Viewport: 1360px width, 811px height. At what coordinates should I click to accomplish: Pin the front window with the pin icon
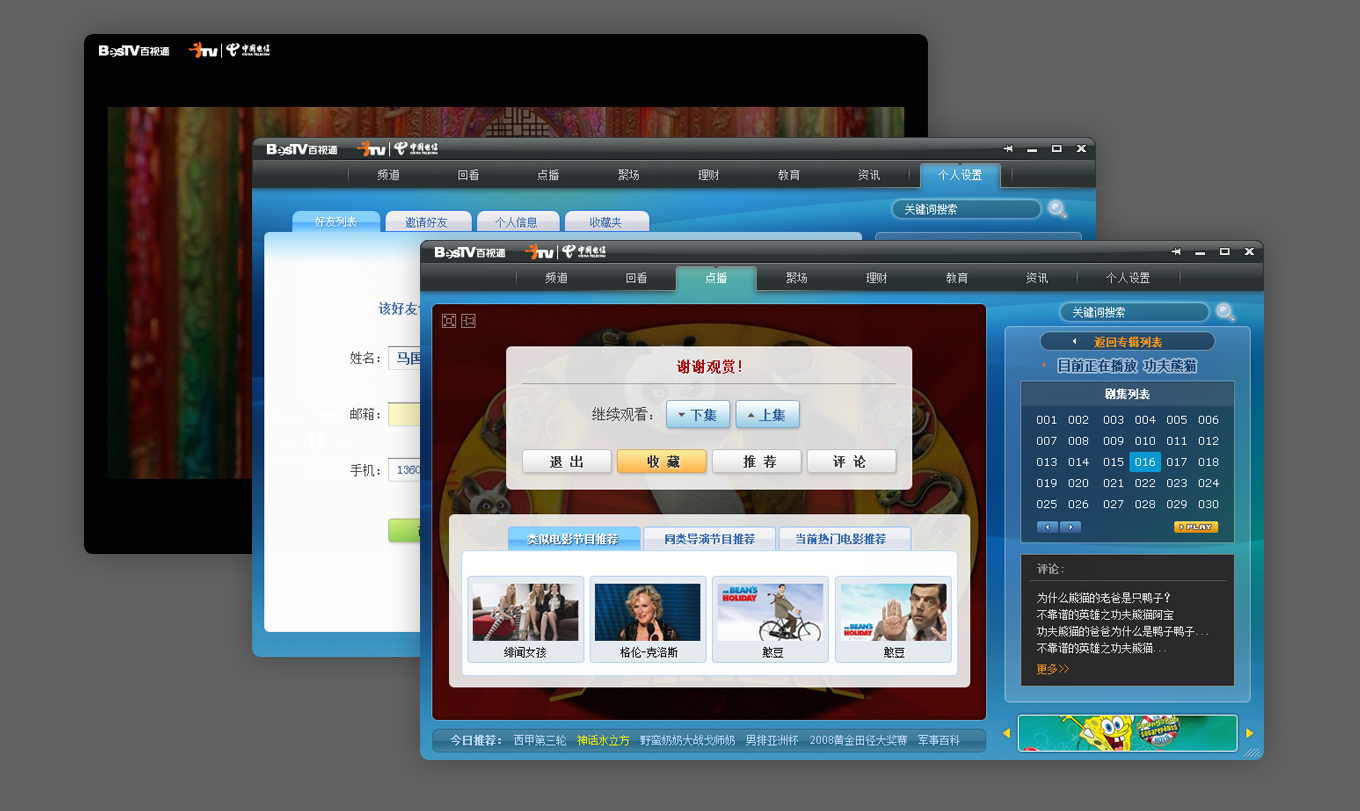coord(1176,252)
